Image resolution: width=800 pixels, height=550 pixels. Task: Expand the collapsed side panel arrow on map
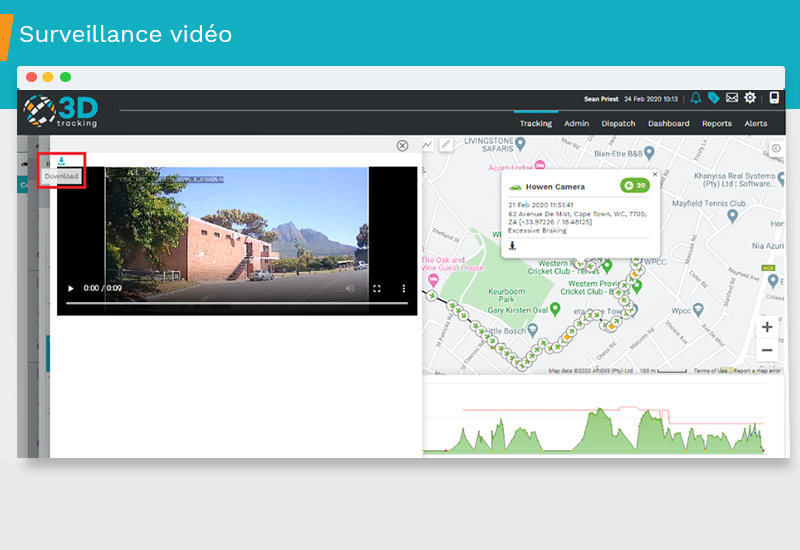tap(777, 148)
